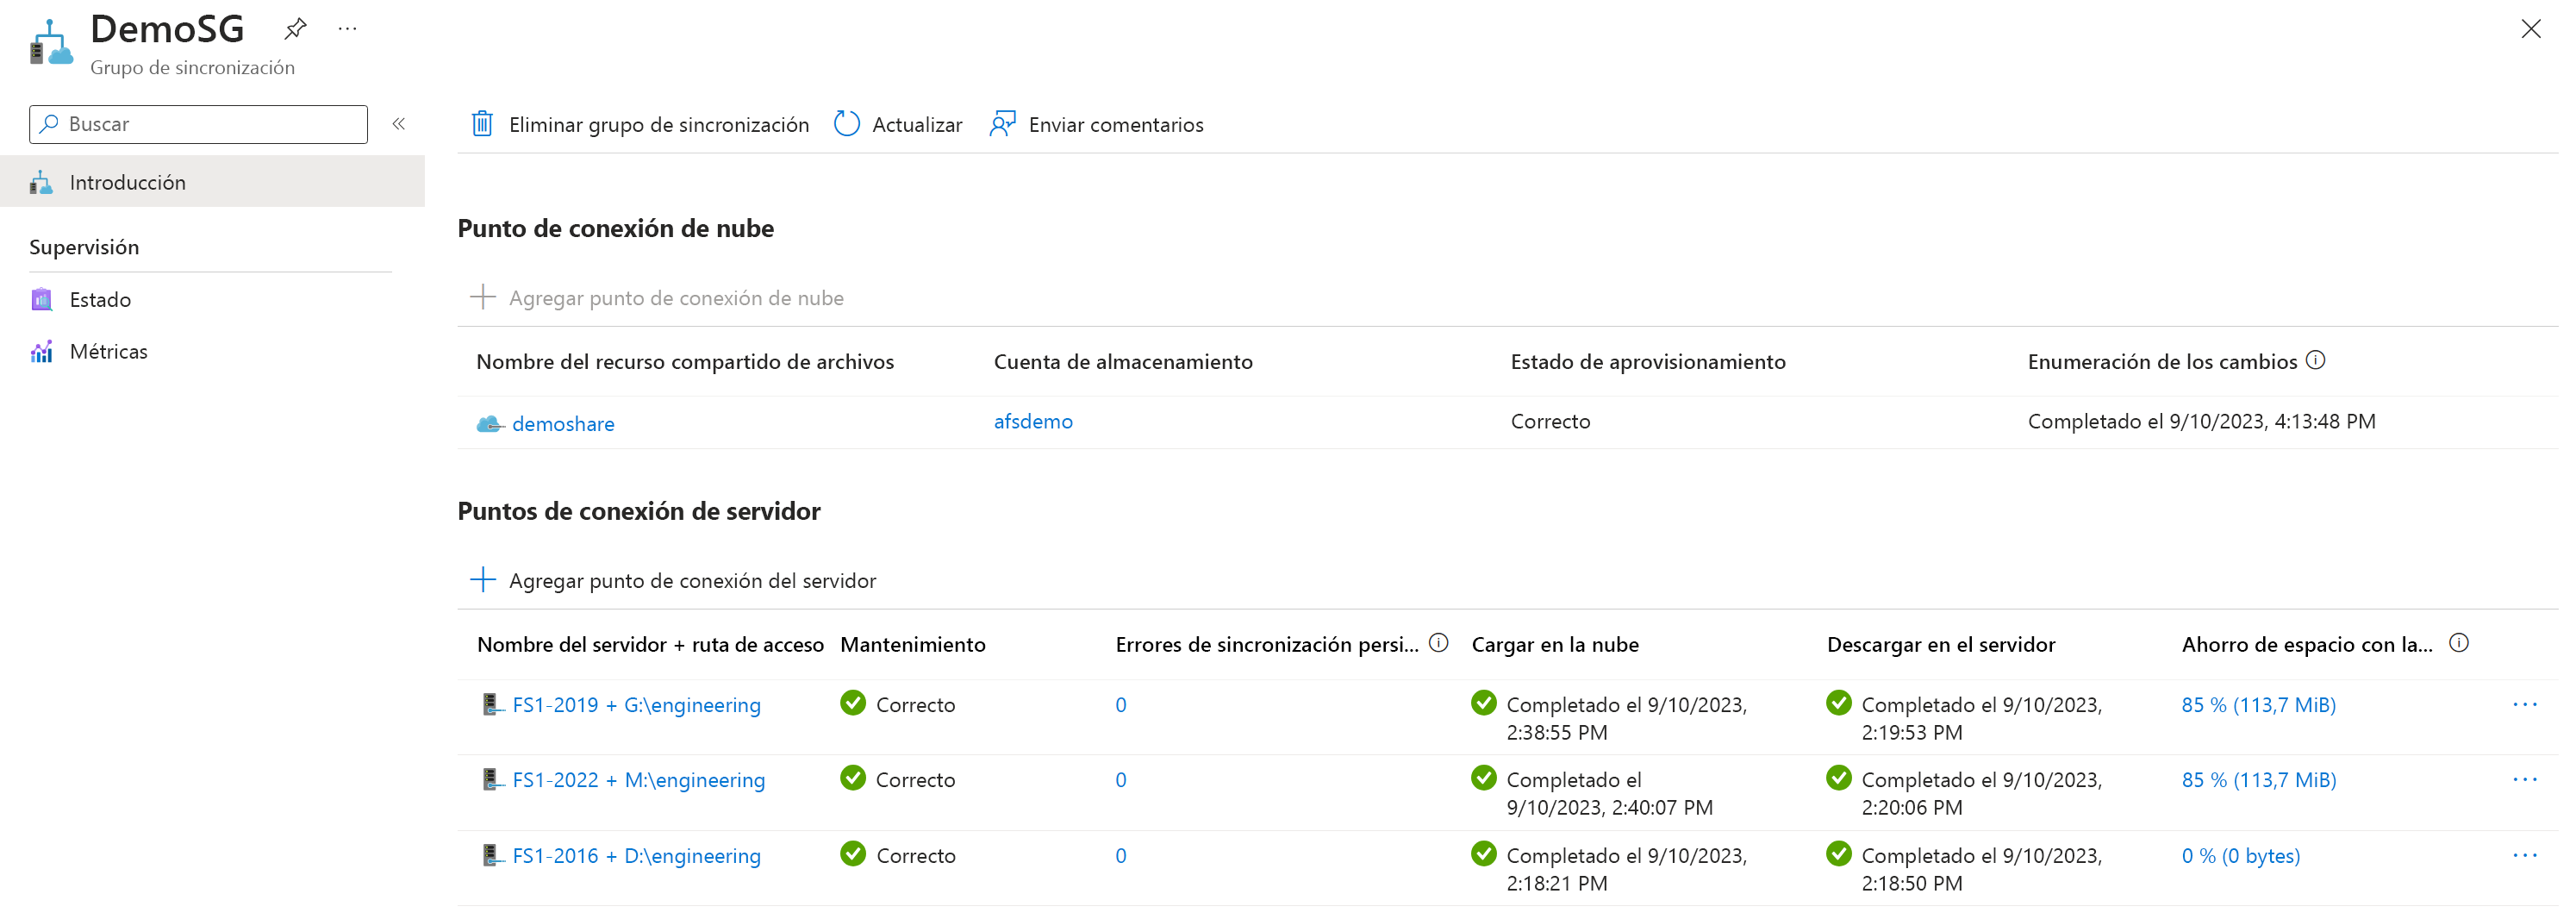The height and width of the screenshot is (919, 2576).
Task: Click the trash icon for Eliminar grupo
Action: tap(482, 124)
